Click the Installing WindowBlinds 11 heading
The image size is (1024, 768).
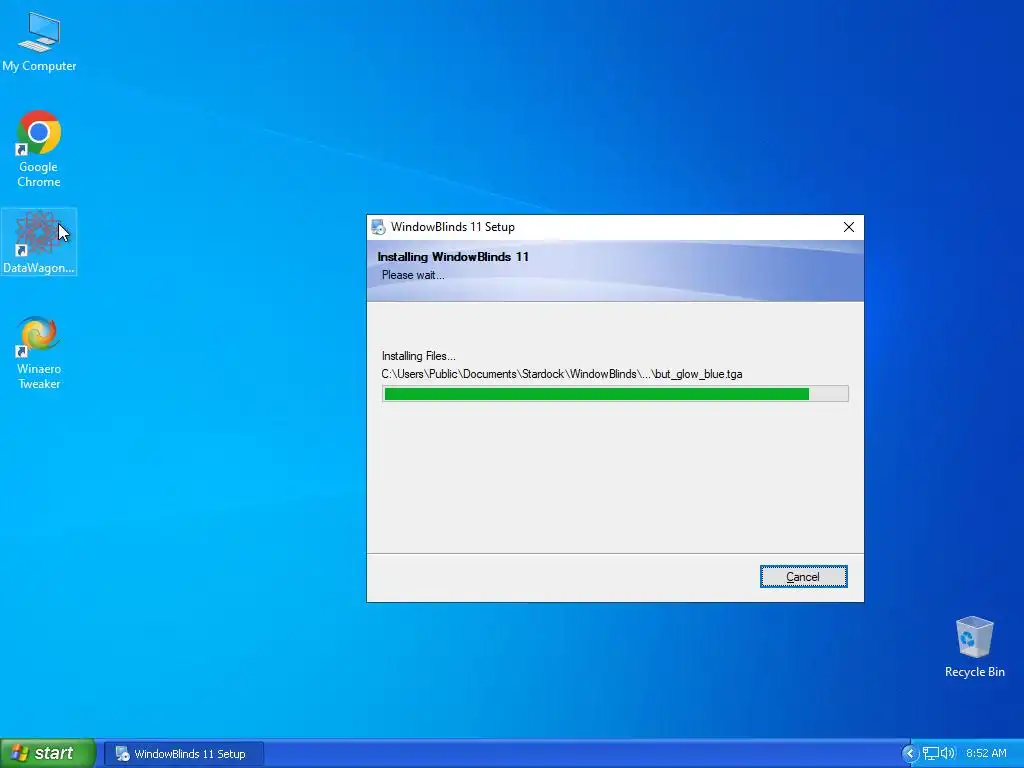453,257
